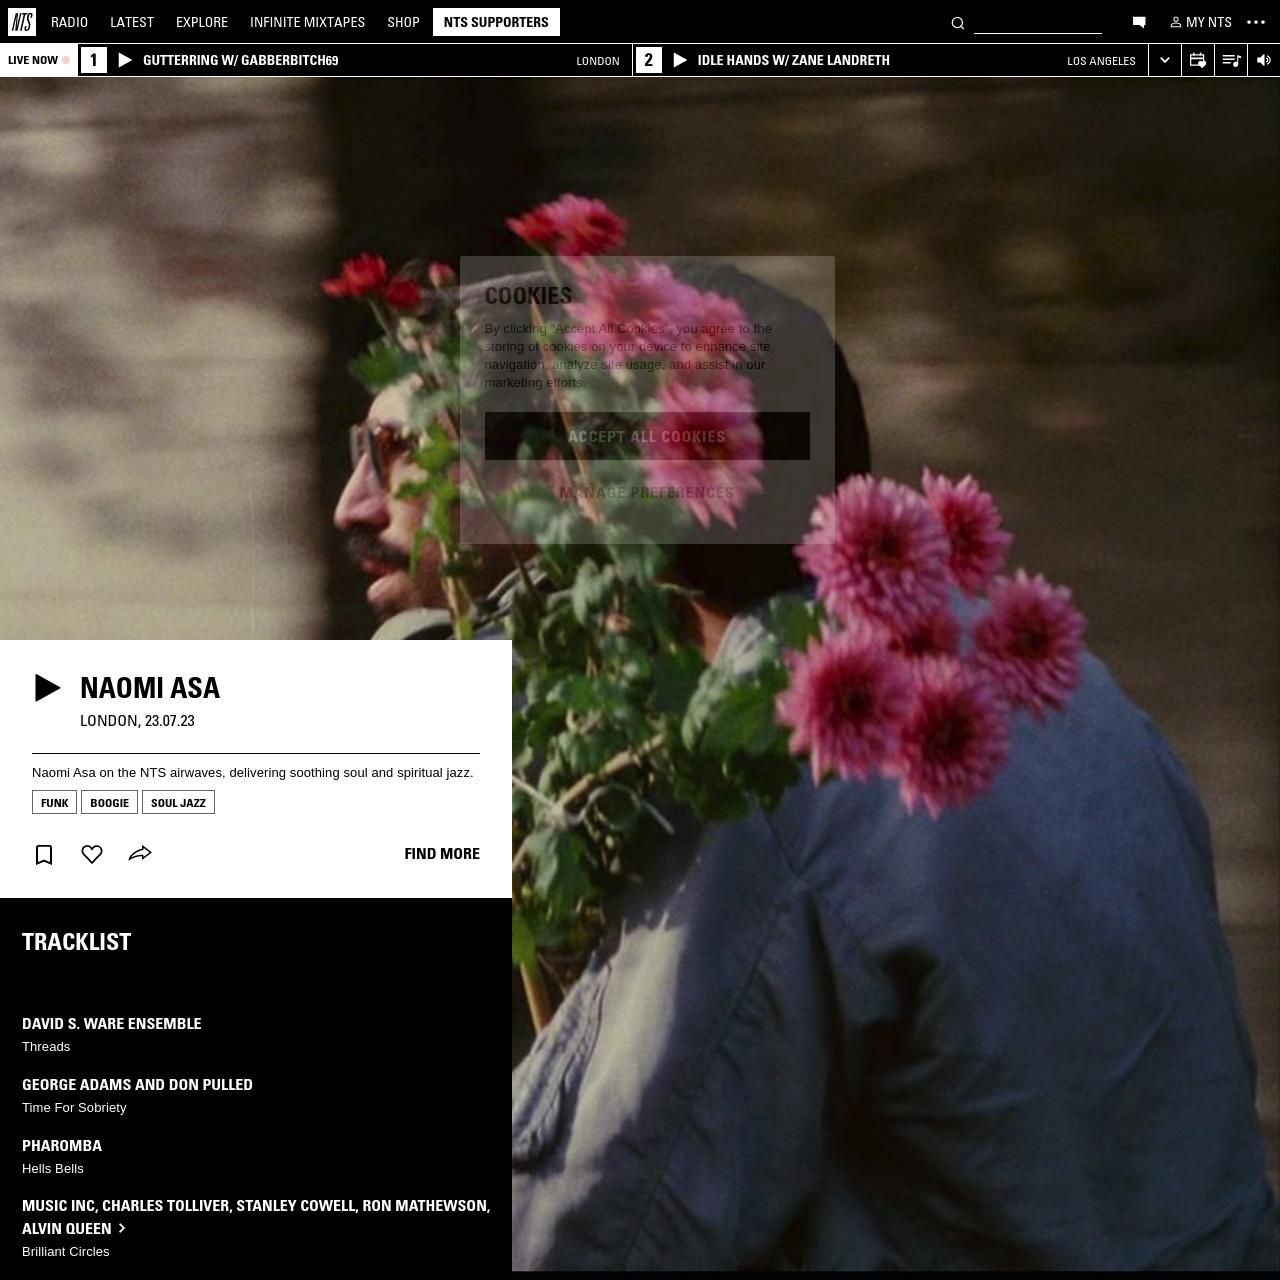The image size is (1280, 1280).
Task: Click the George Adams and Don Pulled track
Action: click(x=137, y=1085)
